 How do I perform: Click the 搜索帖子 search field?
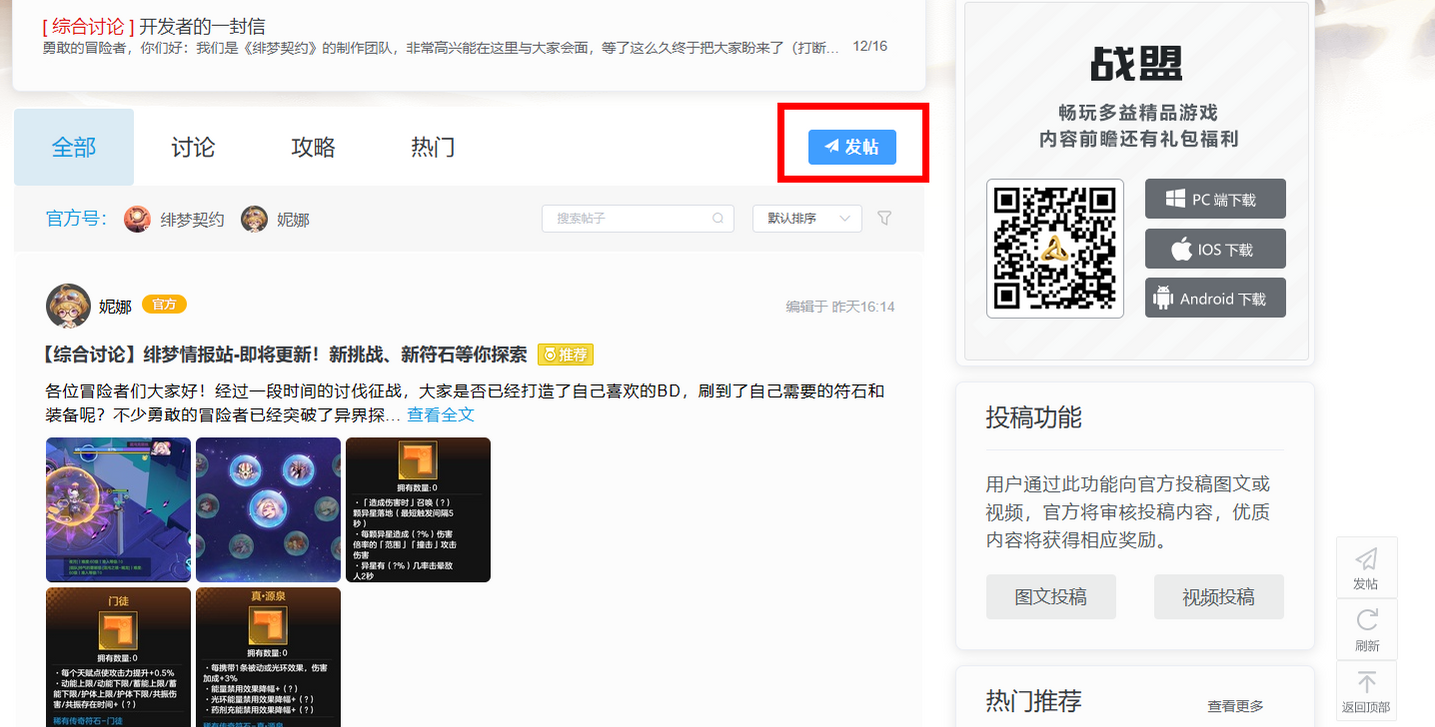coord(638,218)
